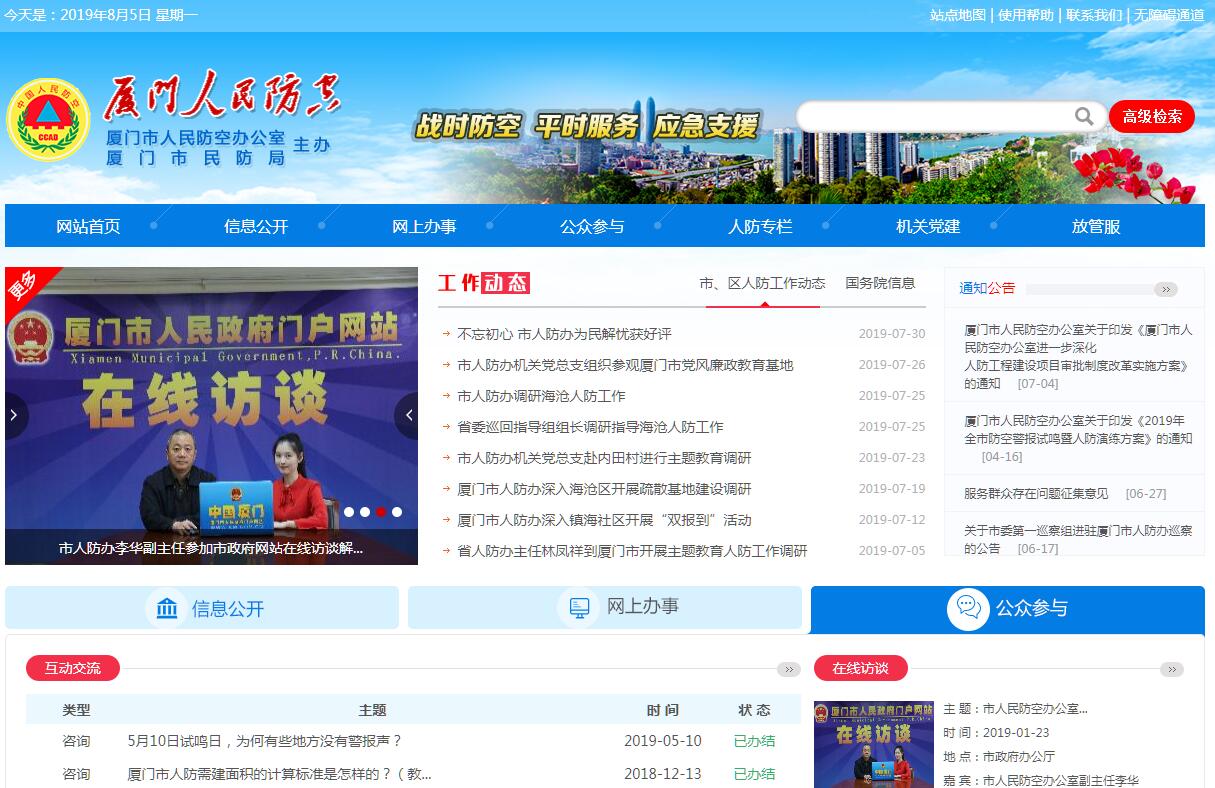Screen dimensions: 1215x788
Task: Select the 公众参与 section tab
Action: click(x=1008, y=609)
